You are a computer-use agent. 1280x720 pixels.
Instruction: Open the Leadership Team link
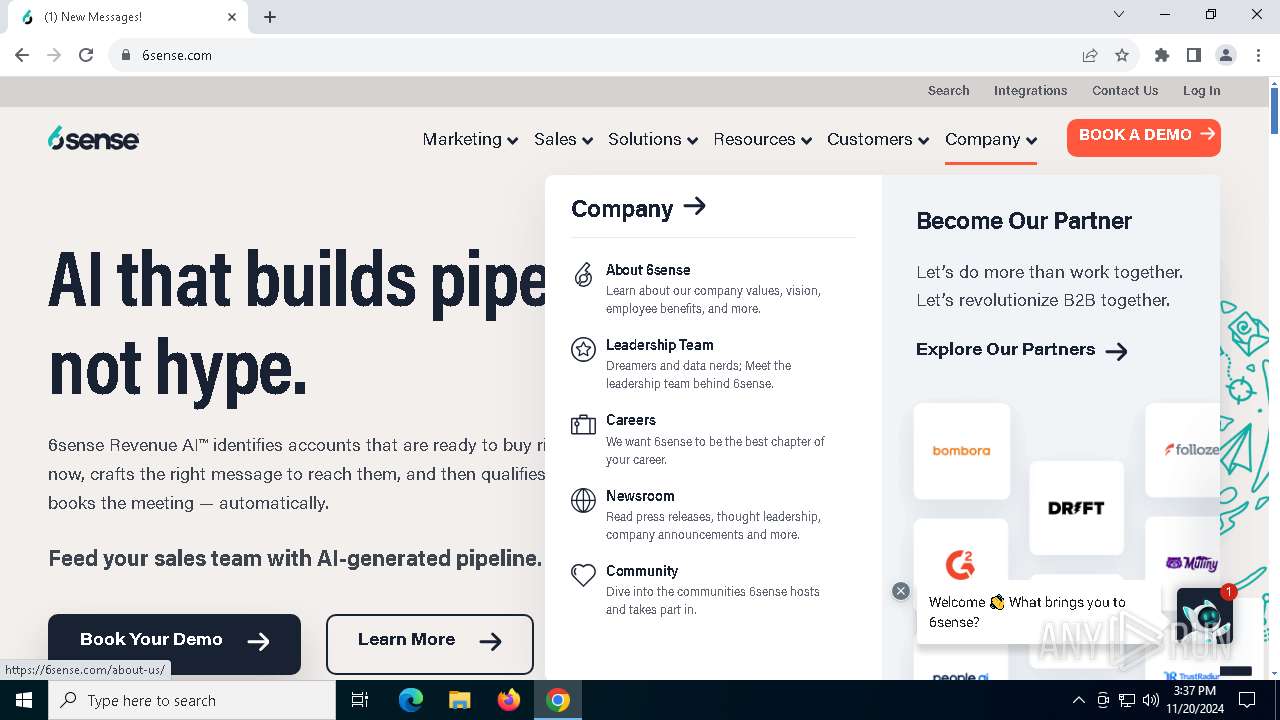(x=660, y=345)
